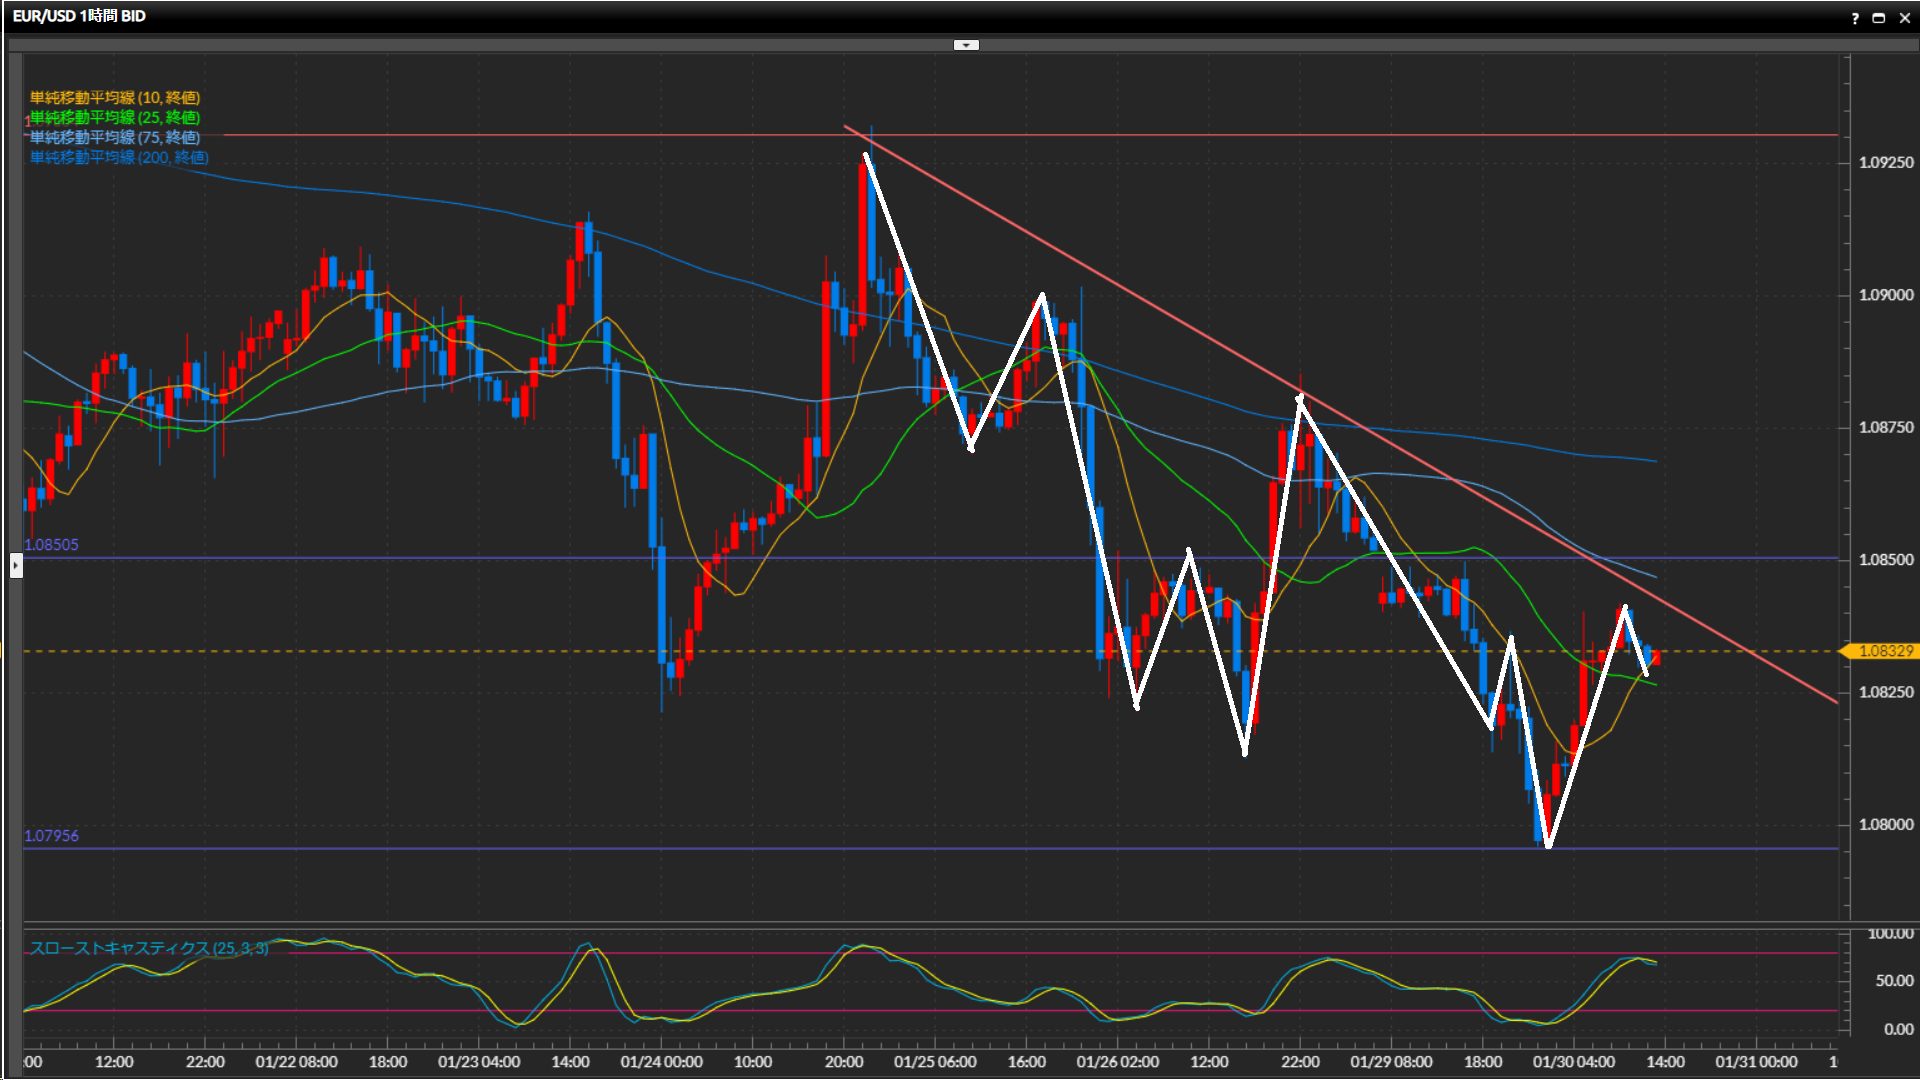The width and height of the screenshot is (1920, 1080).
Task: Click the Slow Stochastics indicator label
Action: [x=148, y=948]
